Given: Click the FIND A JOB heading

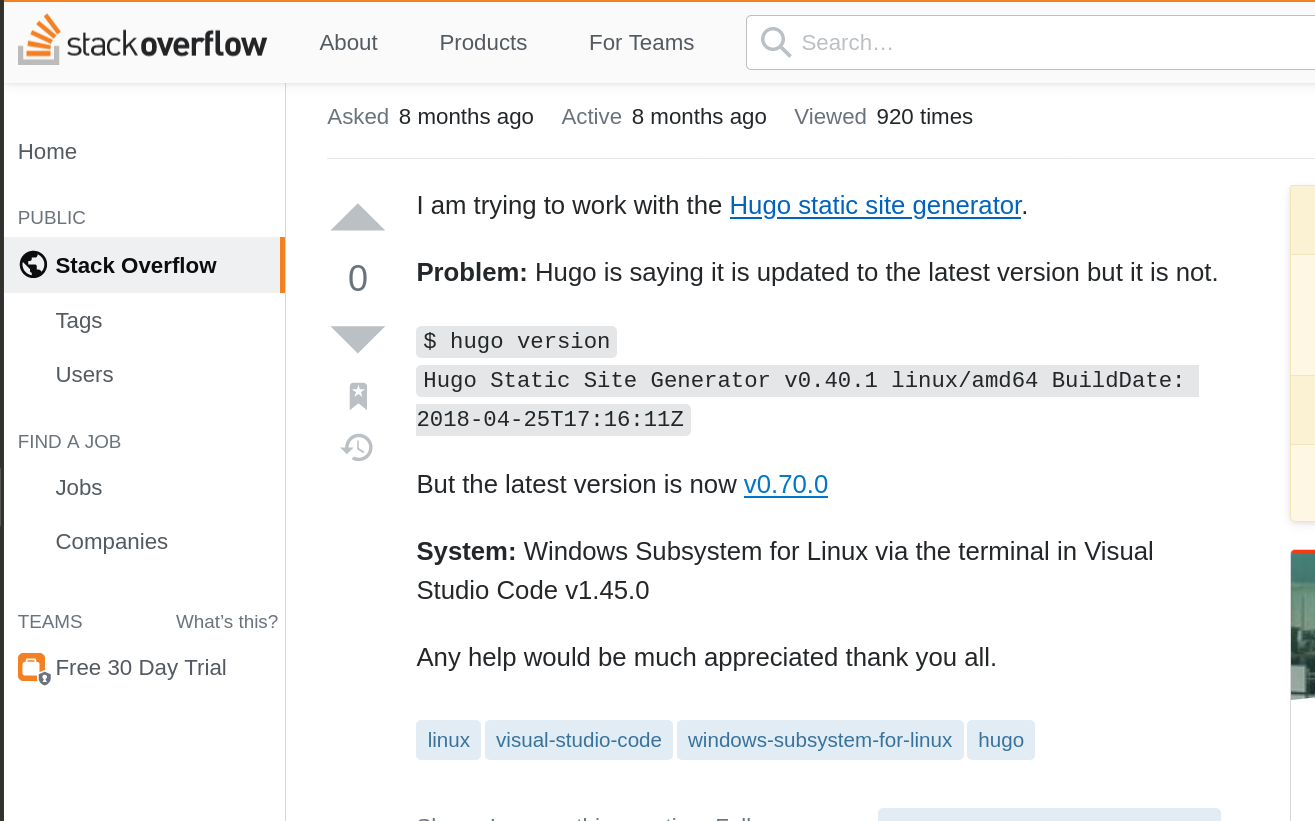Looking at the screenshot, I should pyautogui.click(x=70, y=441).
